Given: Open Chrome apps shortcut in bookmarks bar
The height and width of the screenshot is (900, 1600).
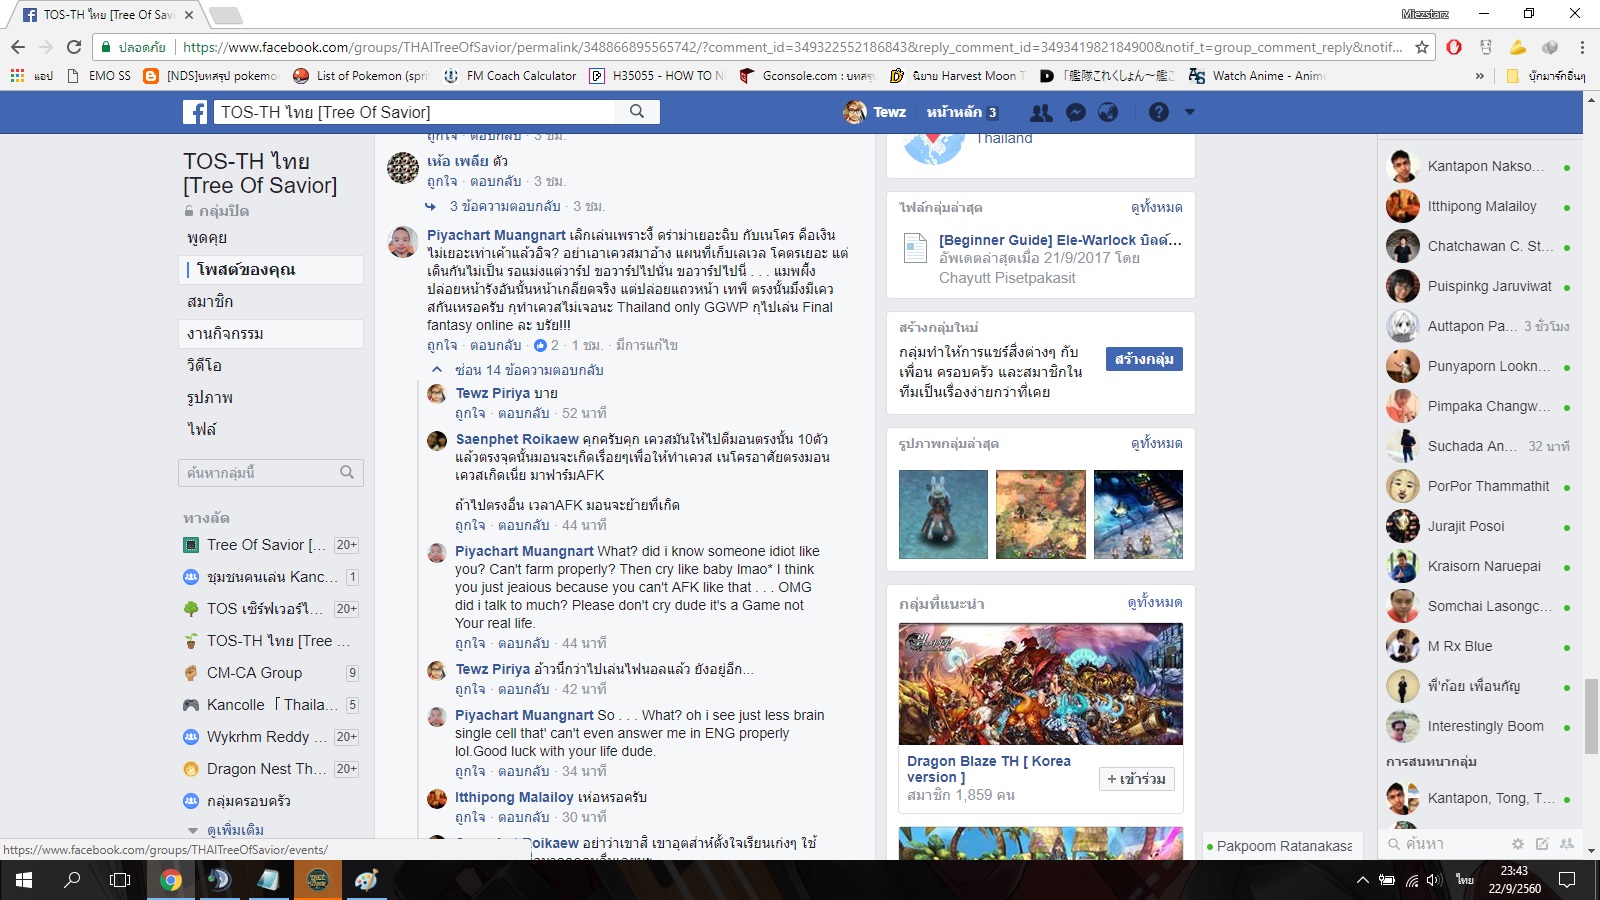Looking at the screenshot, I should click(30, 76).
